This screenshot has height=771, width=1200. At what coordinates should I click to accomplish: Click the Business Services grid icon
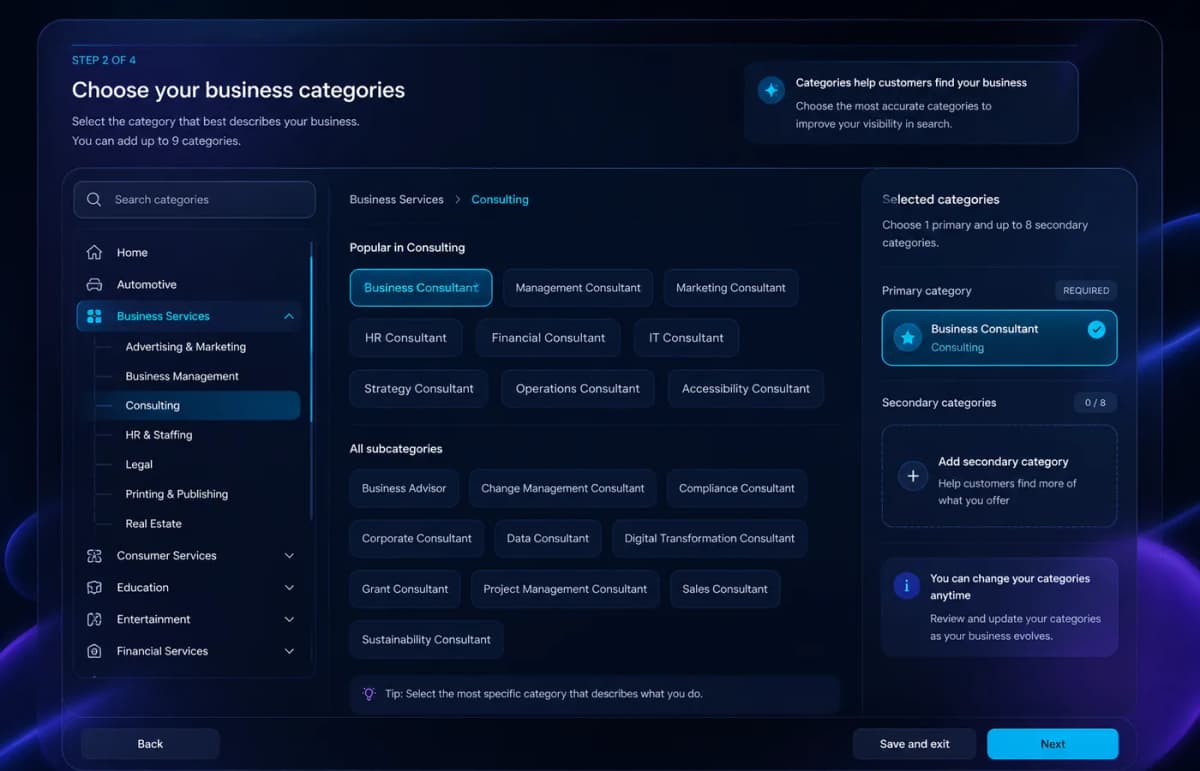click(94, 316)
